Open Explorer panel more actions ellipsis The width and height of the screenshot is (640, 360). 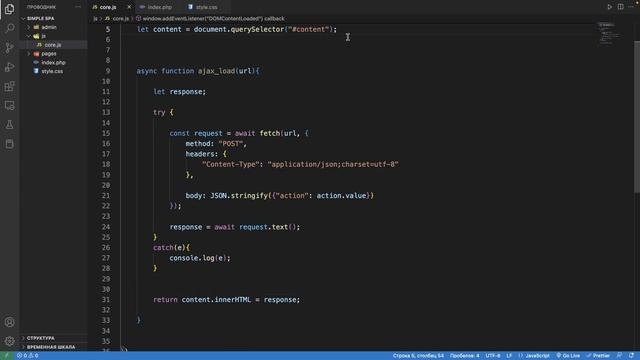(78, 7)
